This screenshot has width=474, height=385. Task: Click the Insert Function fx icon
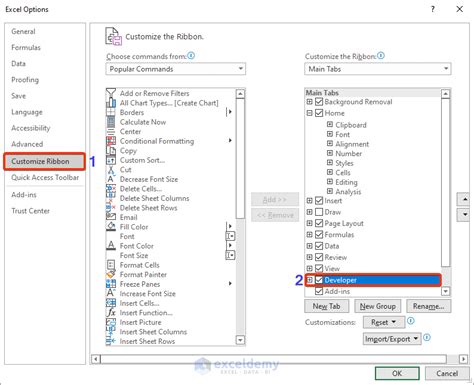pos(111,313)
